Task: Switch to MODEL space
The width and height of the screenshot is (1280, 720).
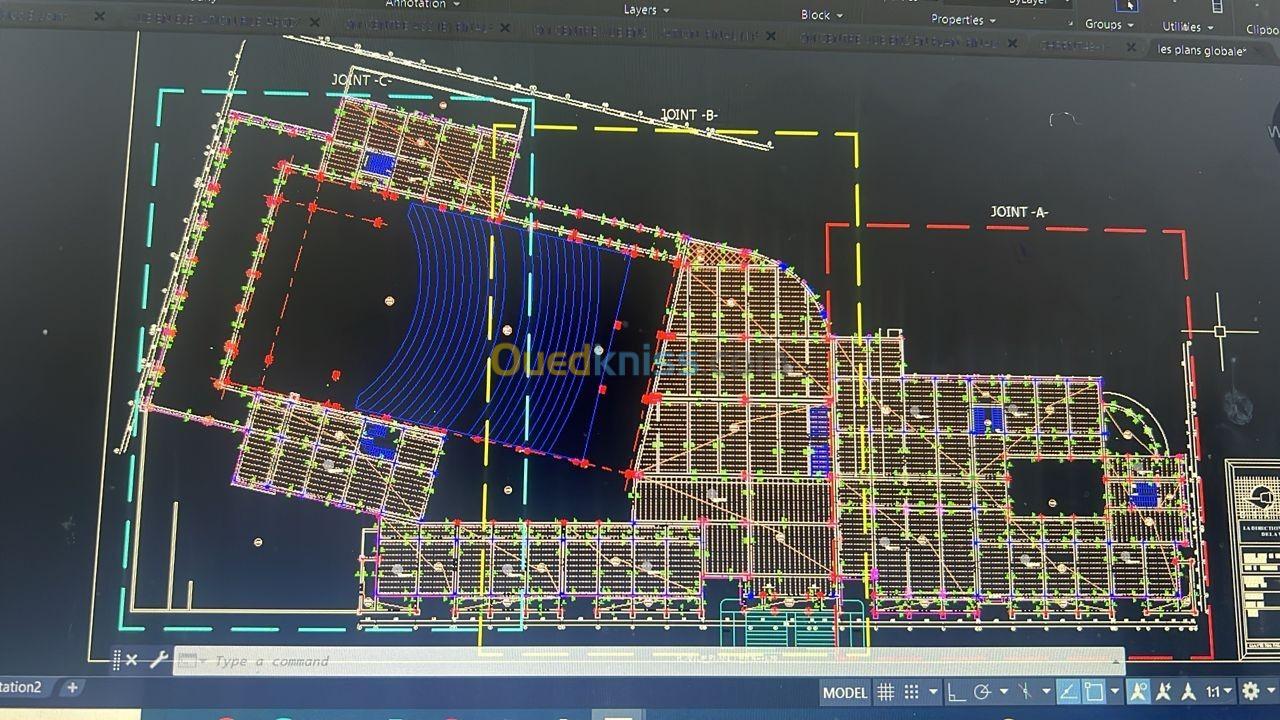Action: (845, 692)
